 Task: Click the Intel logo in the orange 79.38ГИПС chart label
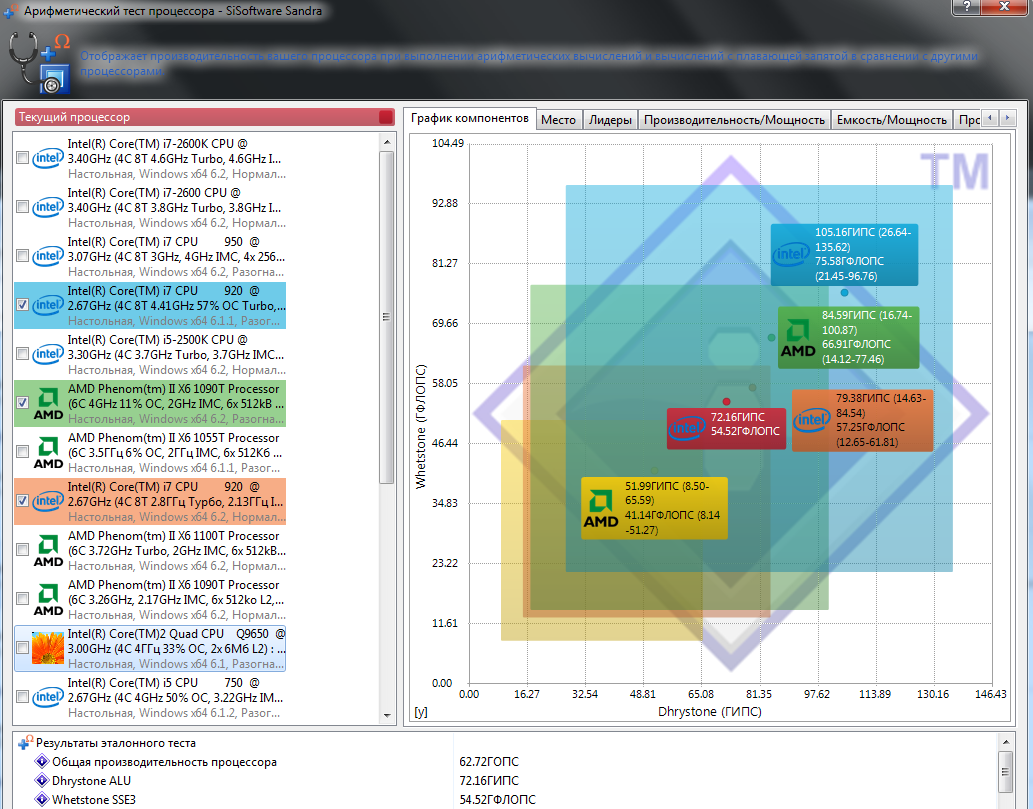pyautogui.click(x=812, y=420)
